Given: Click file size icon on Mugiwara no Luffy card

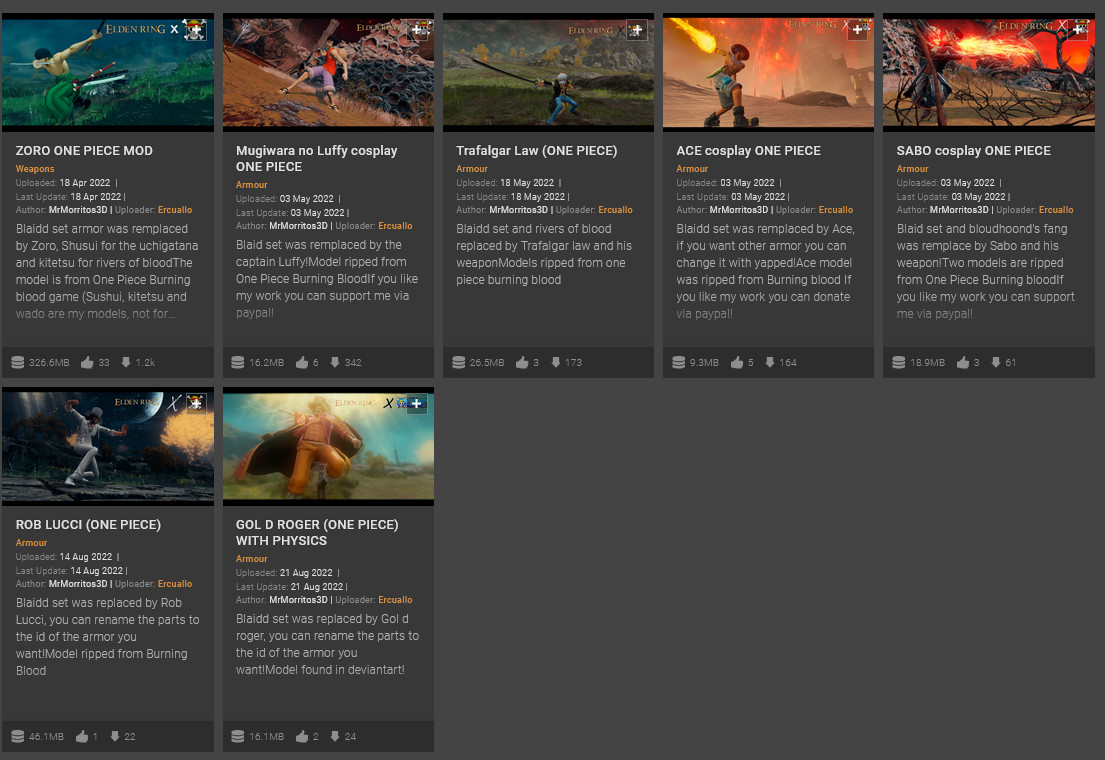Looking at the screenshot, I should (x=237, y=362).
